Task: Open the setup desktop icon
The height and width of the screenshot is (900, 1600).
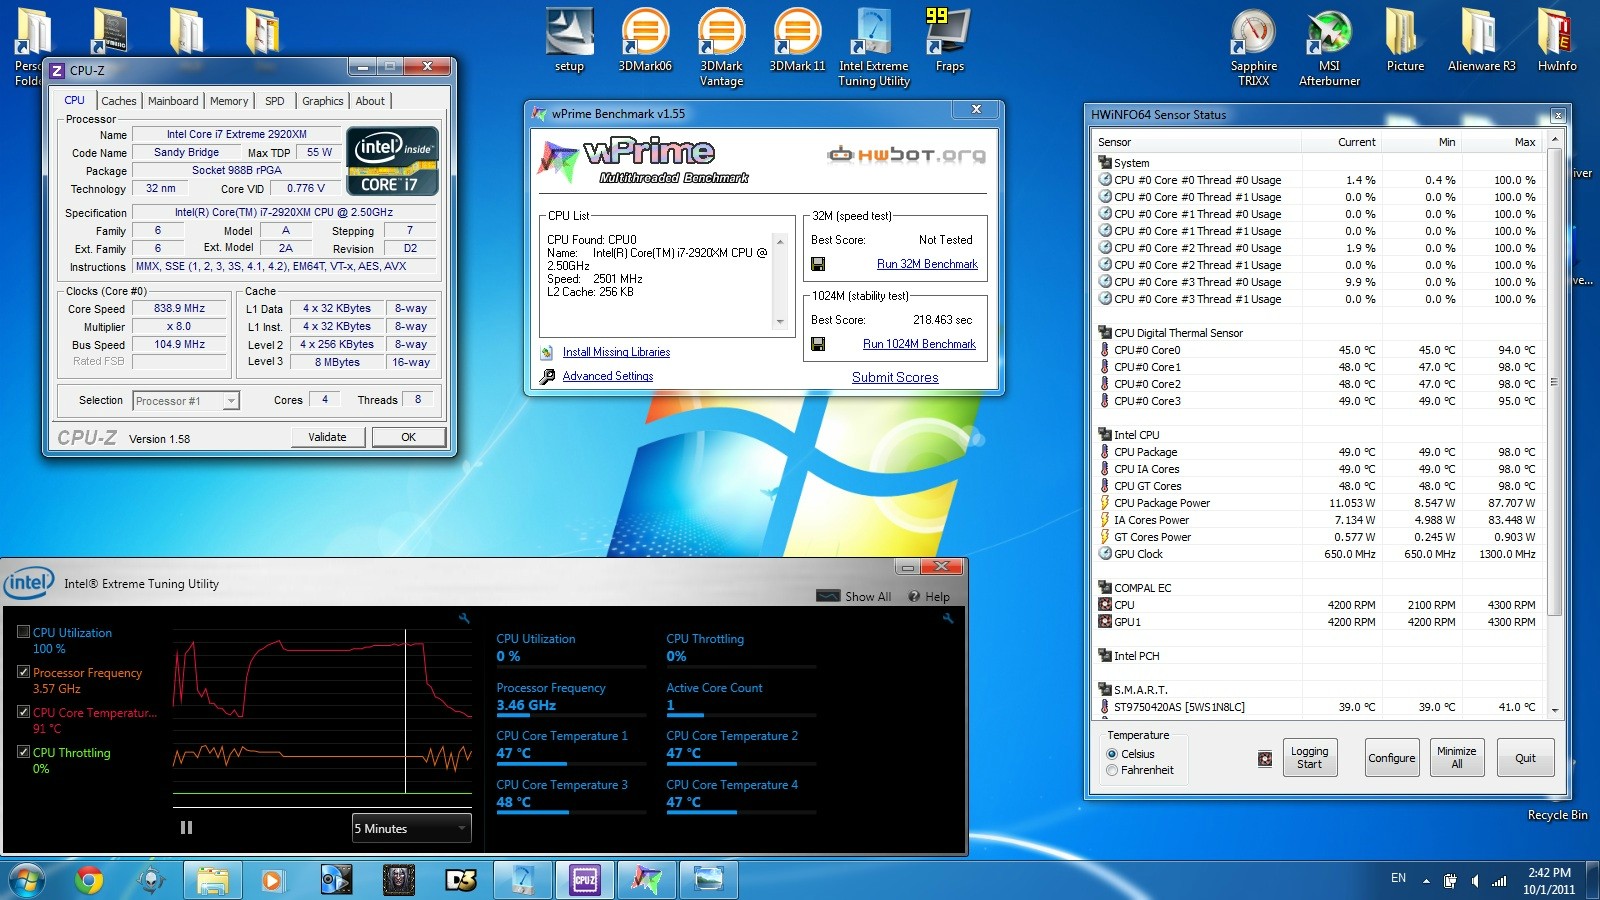Action: coord(569,41)
